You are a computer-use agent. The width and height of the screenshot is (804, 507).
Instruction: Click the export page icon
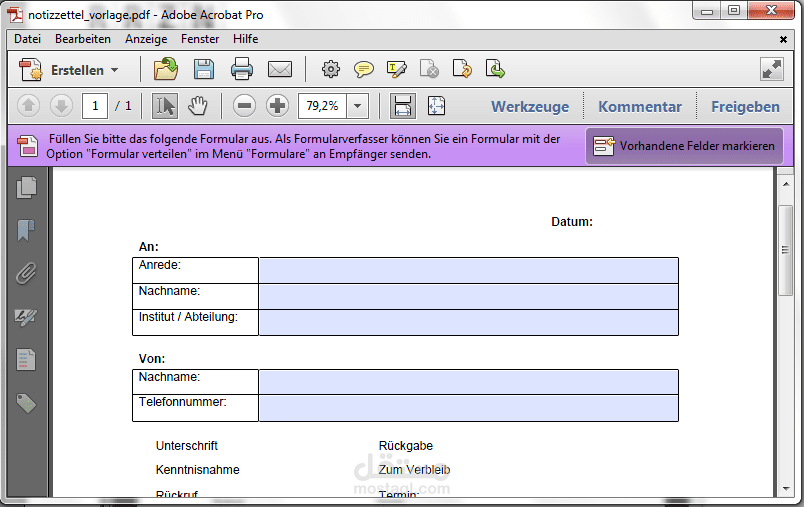(x=495, y=69)
